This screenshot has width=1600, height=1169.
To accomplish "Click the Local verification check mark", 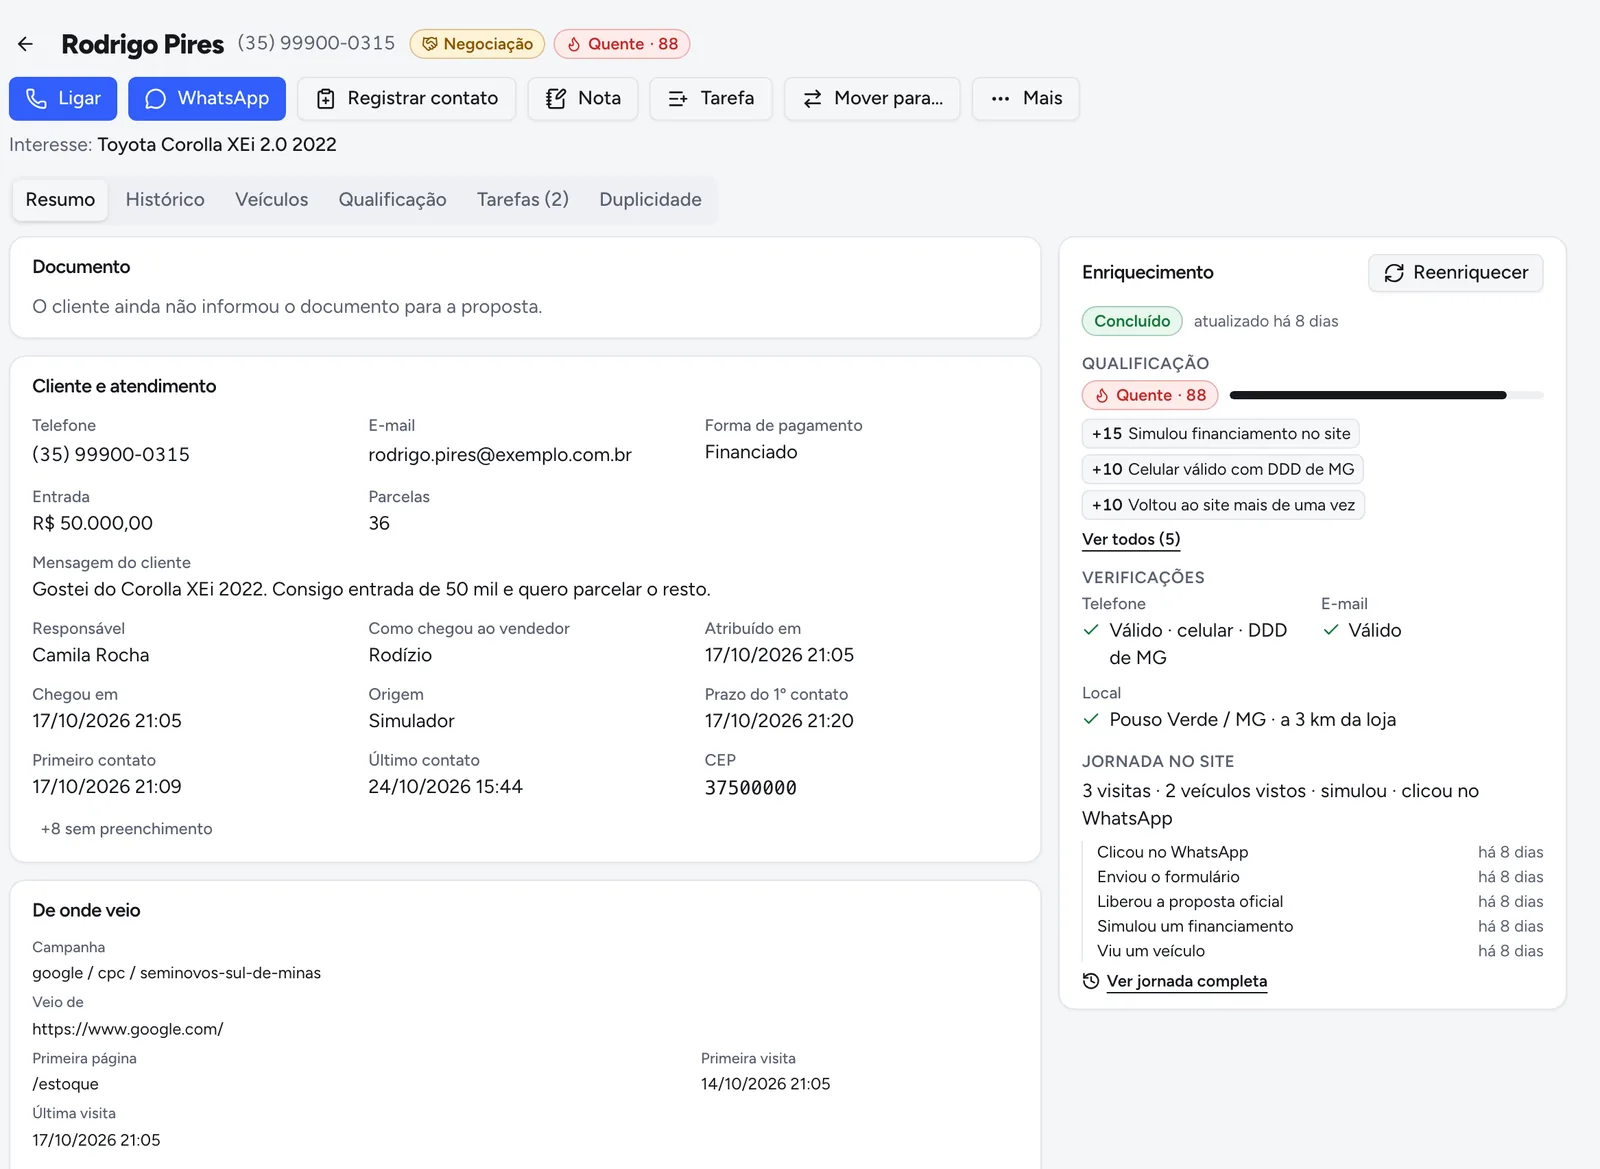I will [1091, 719].
